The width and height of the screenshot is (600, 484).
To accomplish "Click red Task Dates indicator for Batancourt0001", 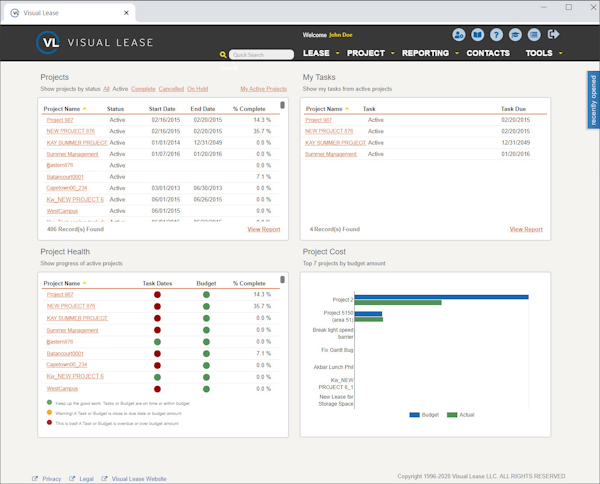I will [x=157, y=354].
